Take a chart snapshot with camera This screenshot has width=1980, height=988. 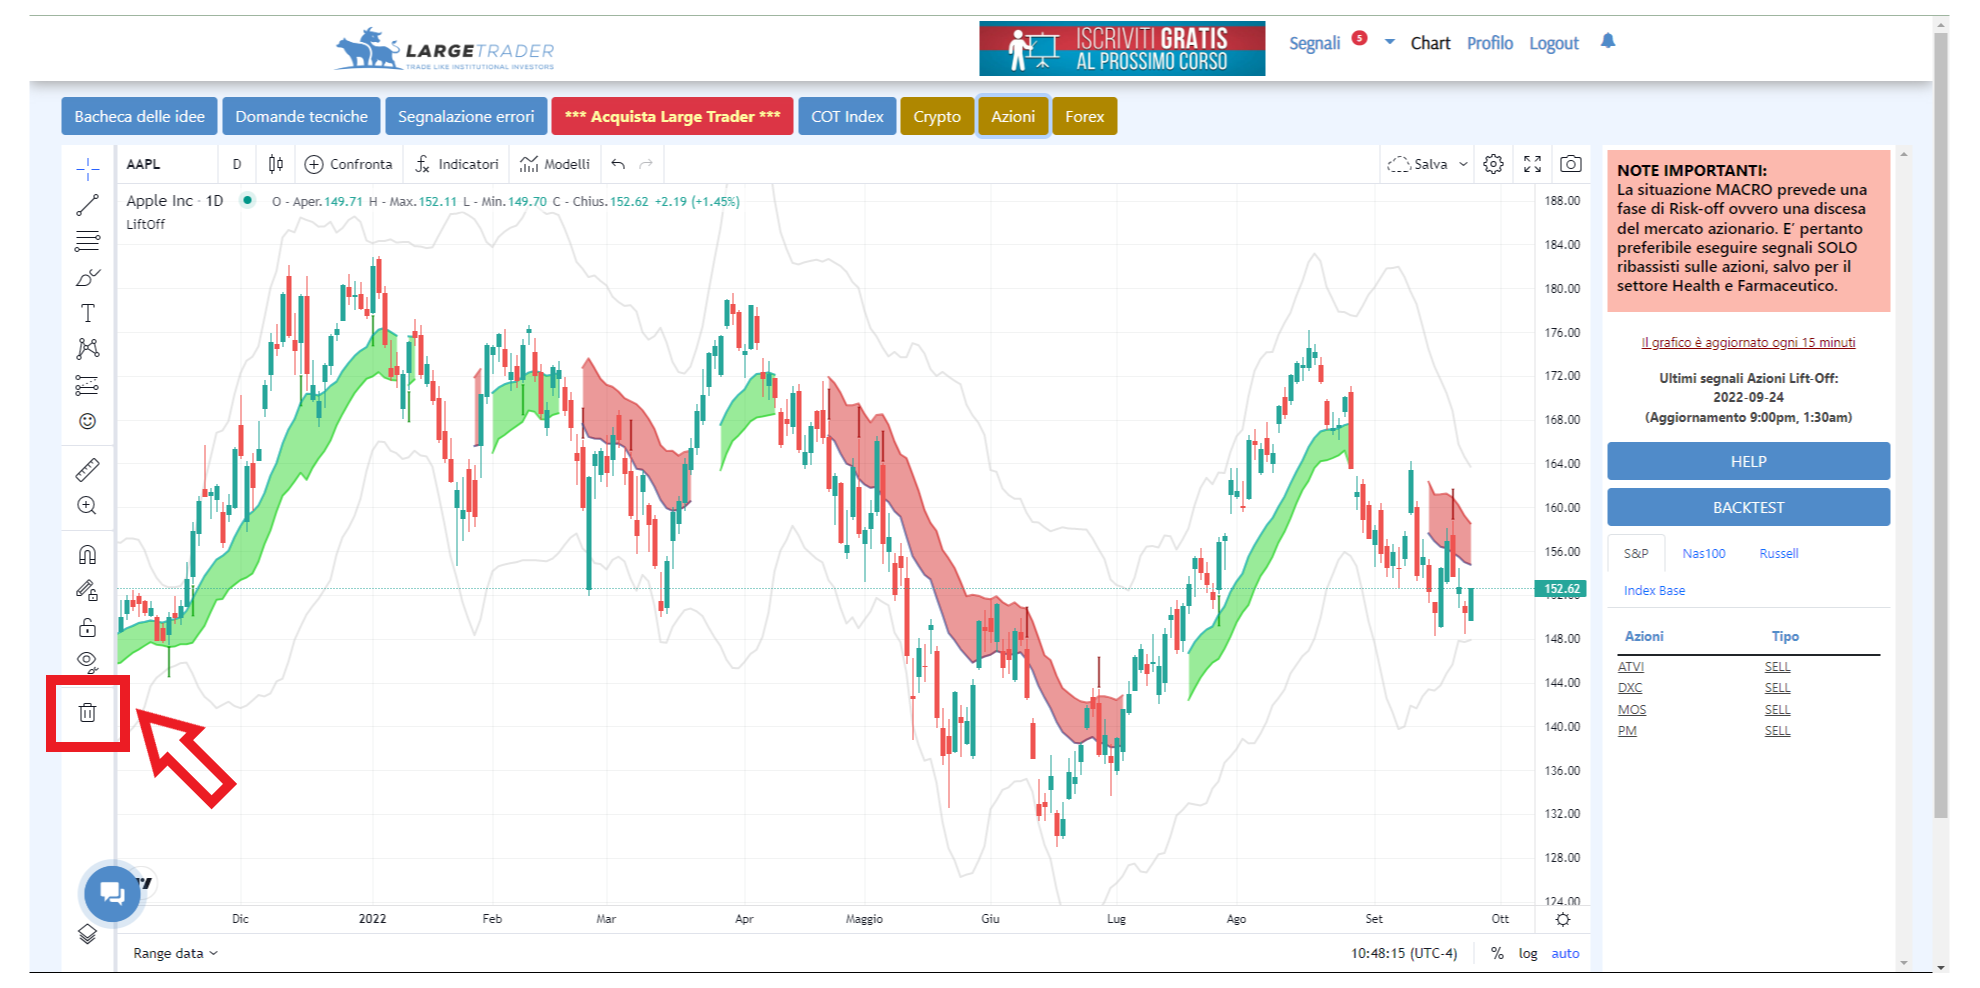[1571, 164]
